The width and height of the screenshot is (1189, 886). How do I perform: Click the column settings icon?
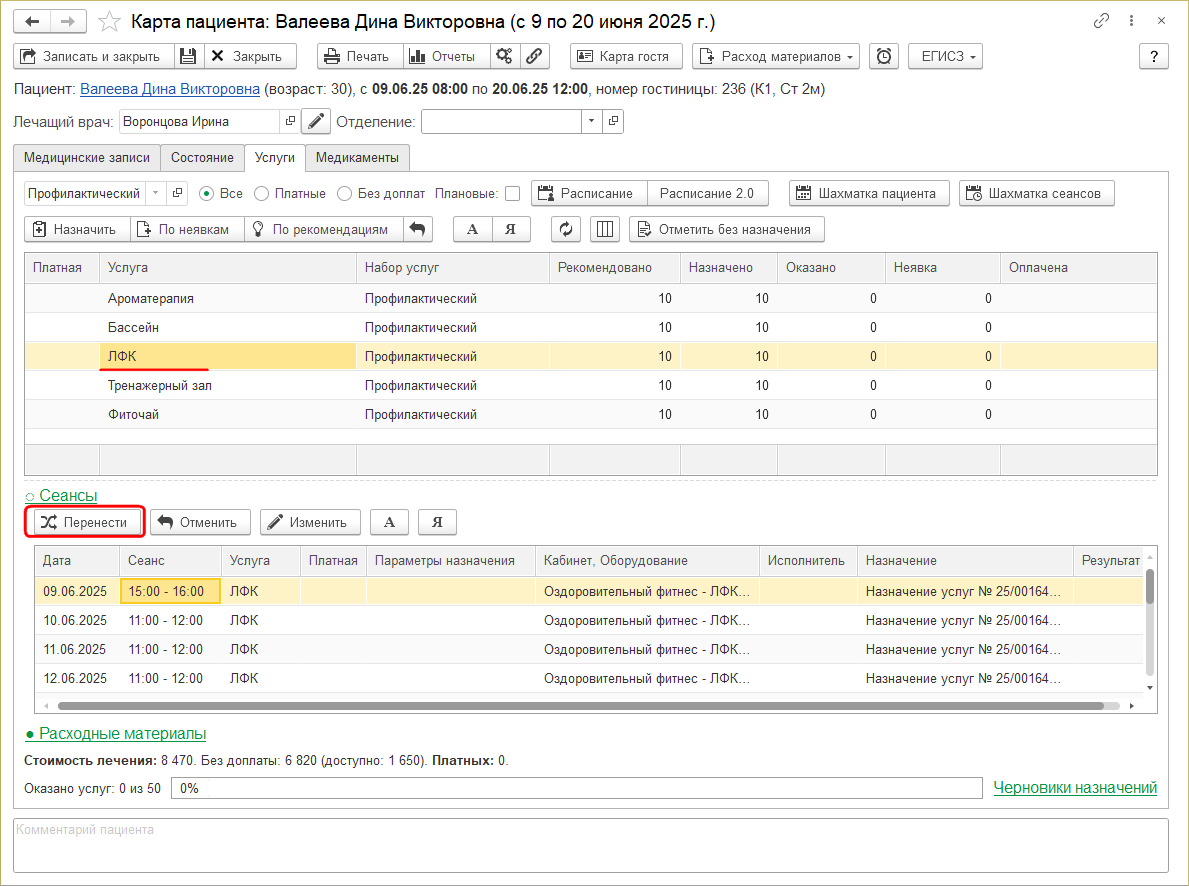(605, 229)
